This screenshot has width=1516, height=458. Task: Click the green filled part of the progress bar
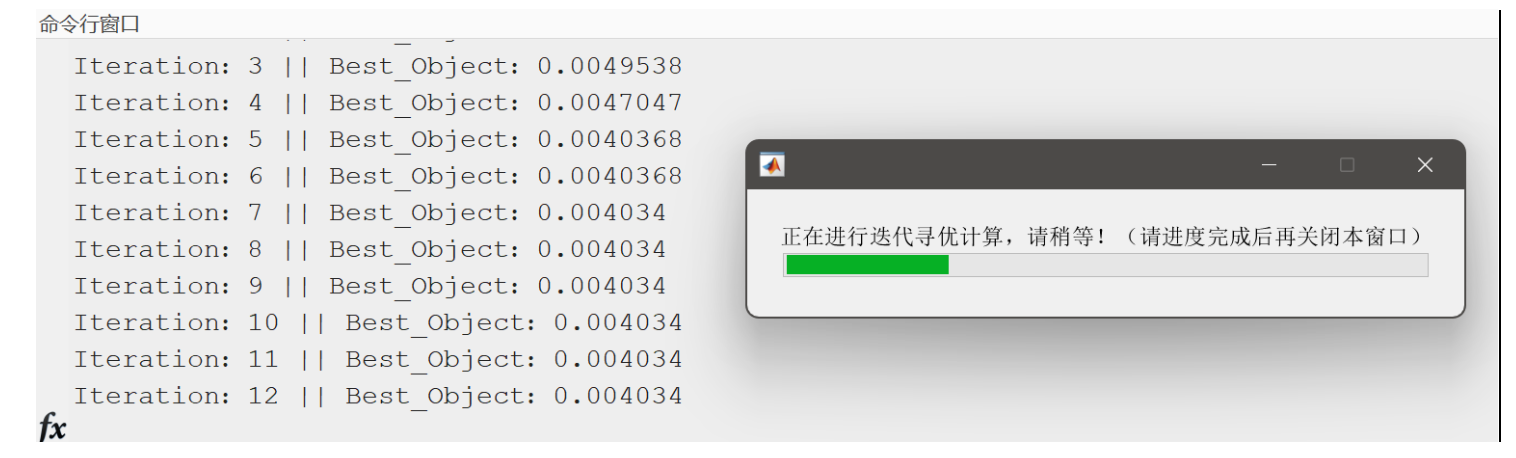coord(867,265)
